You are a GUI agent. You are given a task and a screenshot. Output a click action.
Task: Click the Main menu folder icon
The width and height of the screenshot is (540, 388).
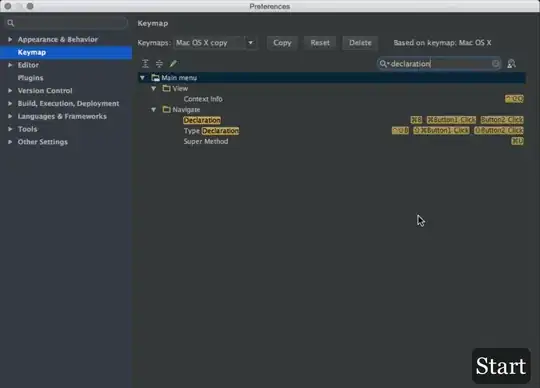coord(155,78)
